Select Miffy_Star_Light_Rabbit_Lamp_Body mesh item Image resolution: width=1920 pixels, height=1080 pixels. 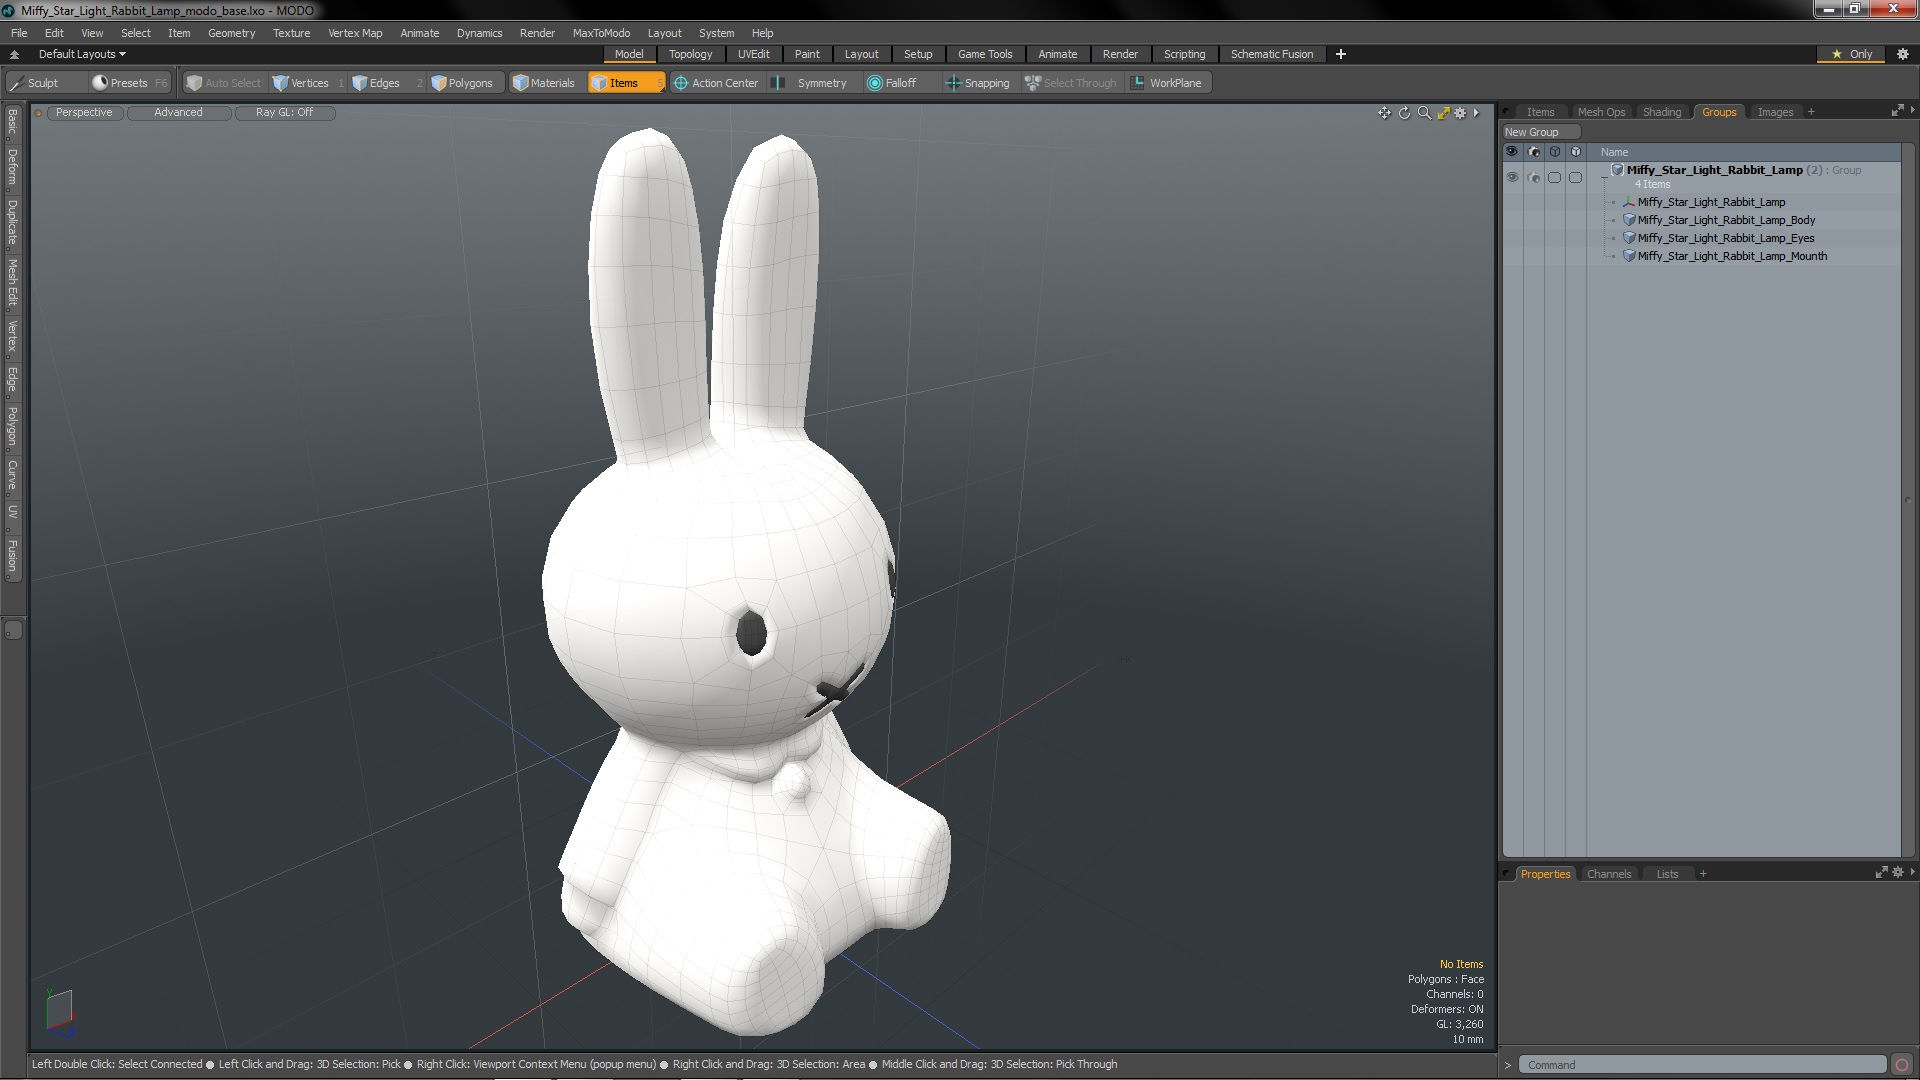point(1726,220)
